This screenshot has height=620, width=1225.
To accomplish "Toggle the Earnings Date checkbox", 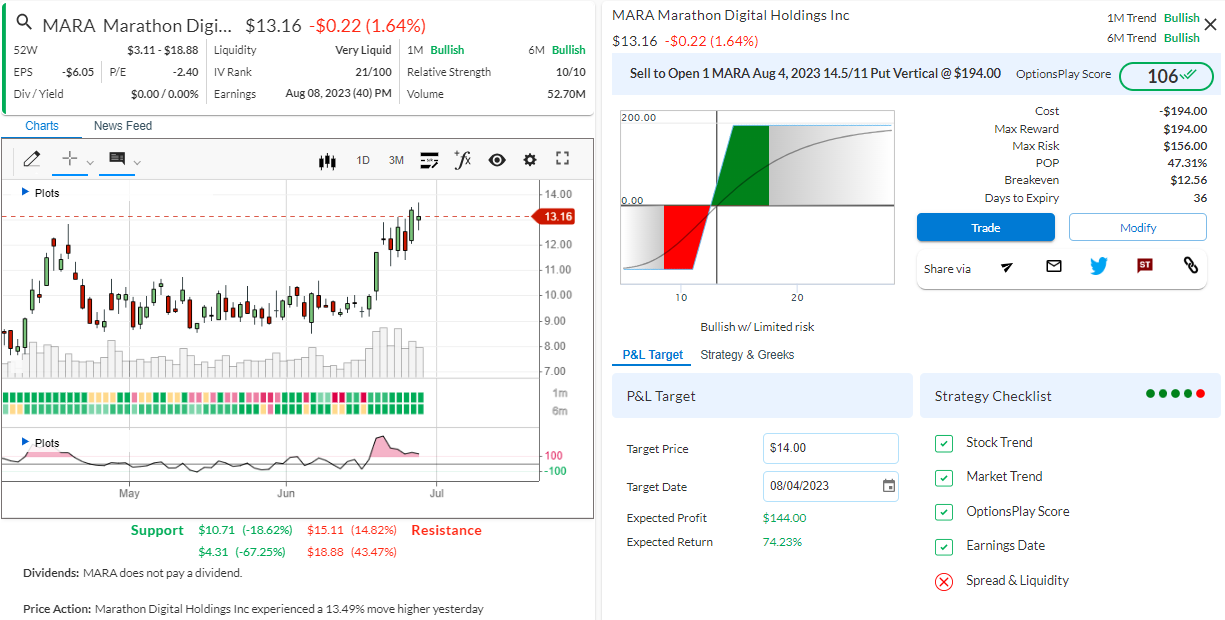I will coord(944,546).
